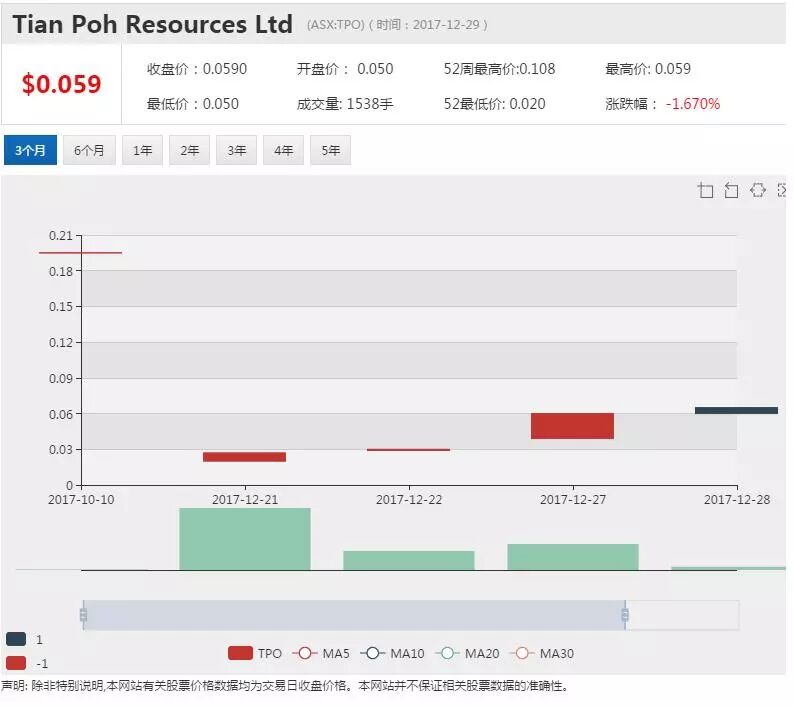Click the green volume bar for 2017-12-22
This screenshot has width=794, height=707.
click(409, 560)
